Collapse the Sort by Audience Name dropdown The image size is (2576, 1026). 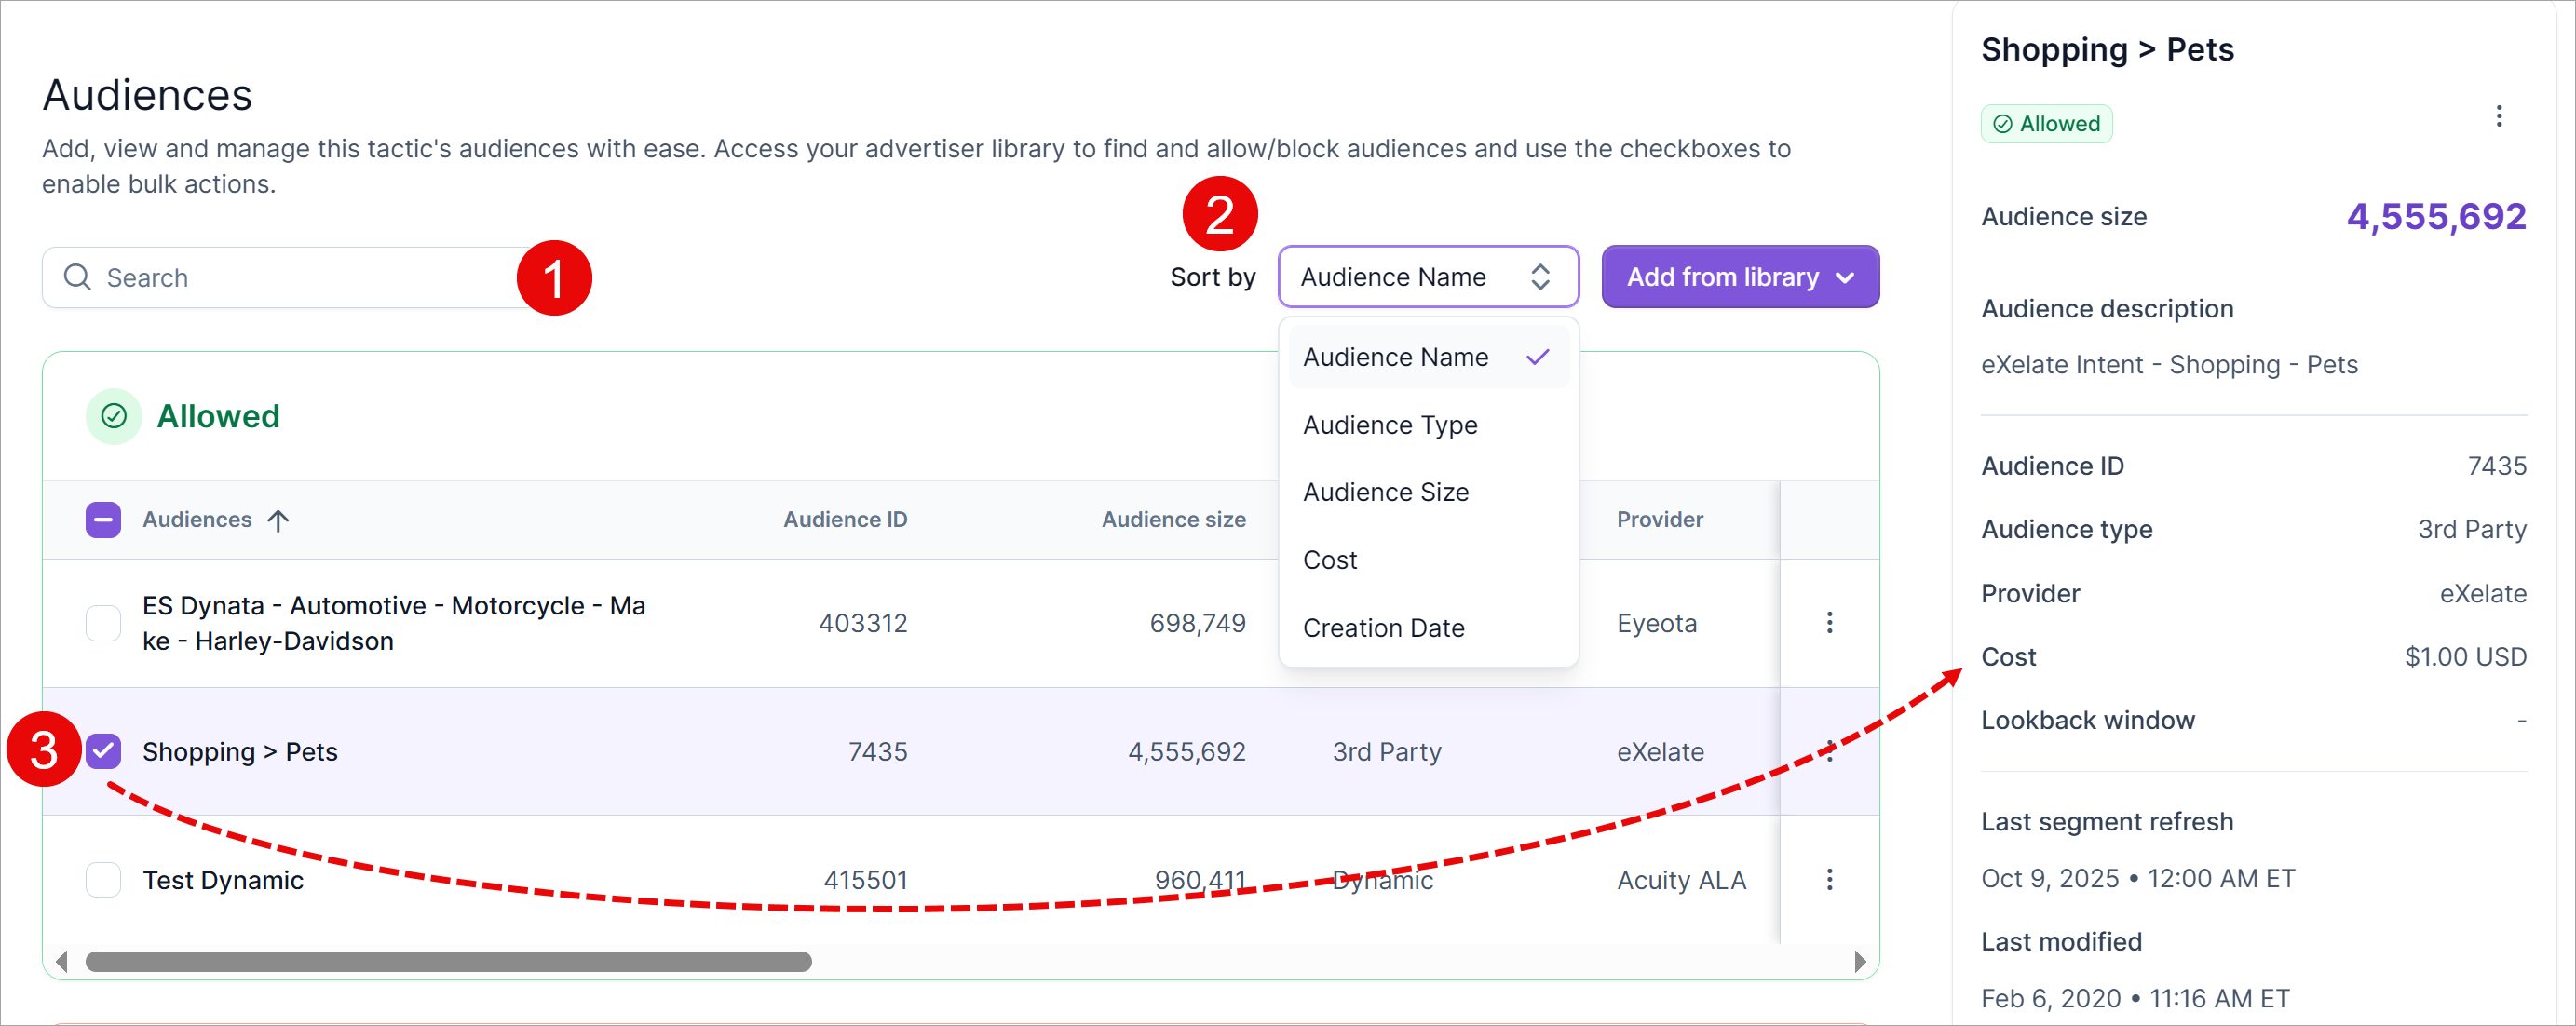click(x=1427, y=277)
